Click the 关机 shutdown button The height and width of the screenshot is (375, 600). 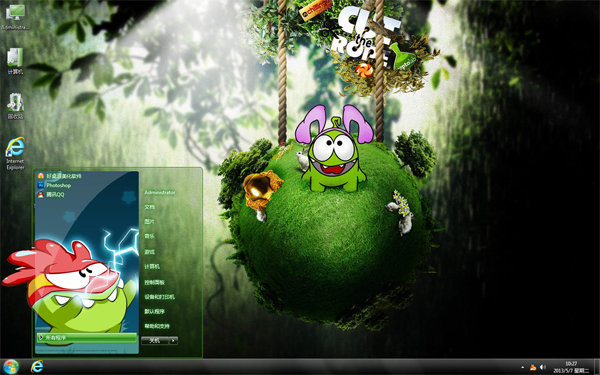pos(155,340)
